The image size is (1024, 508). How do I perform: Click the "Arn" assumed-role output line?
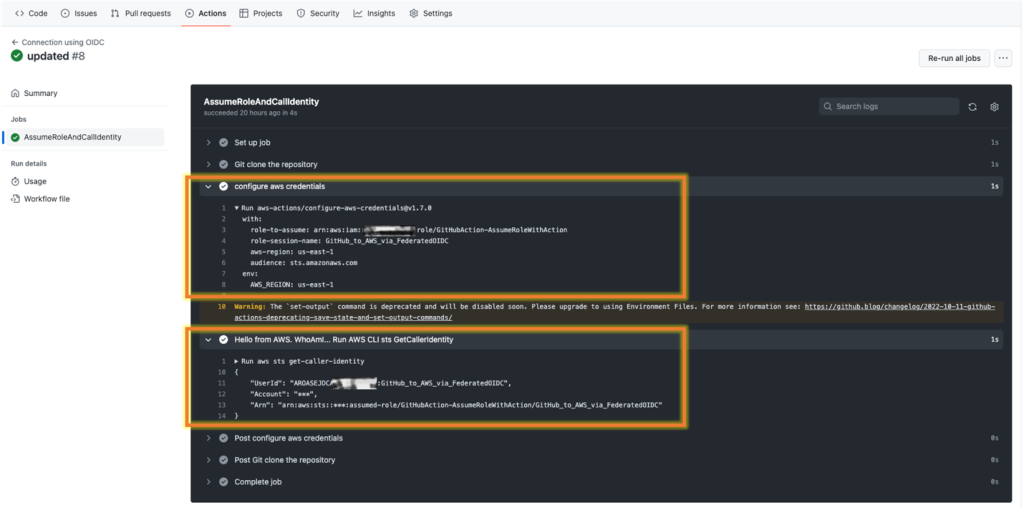(x=456, y=405)
